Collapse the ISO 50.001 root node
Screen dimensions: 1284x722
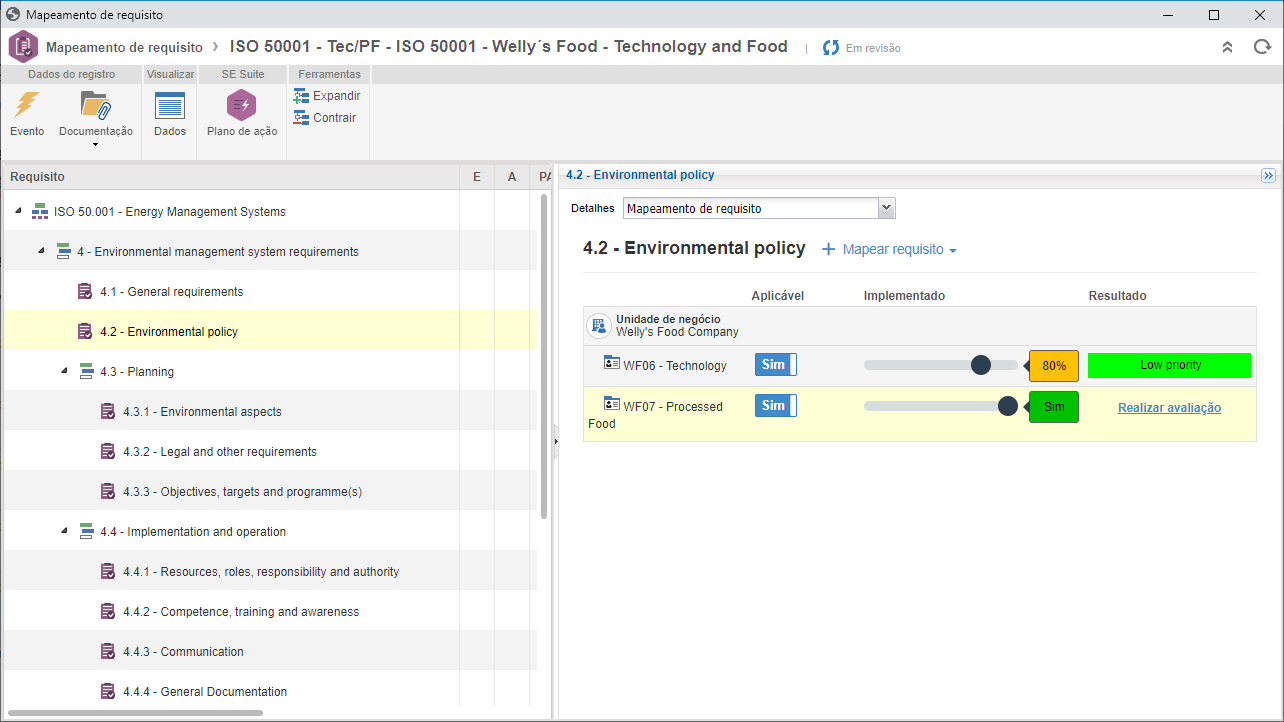(18, 211)
